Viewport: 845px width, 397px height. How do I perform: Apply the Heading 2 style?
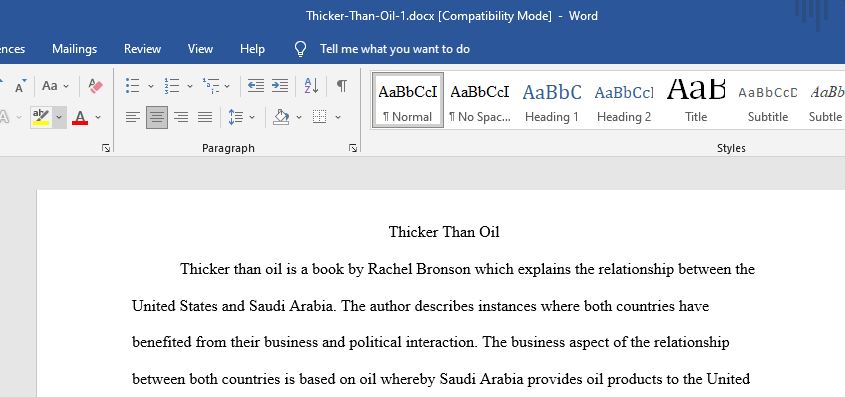624,101
